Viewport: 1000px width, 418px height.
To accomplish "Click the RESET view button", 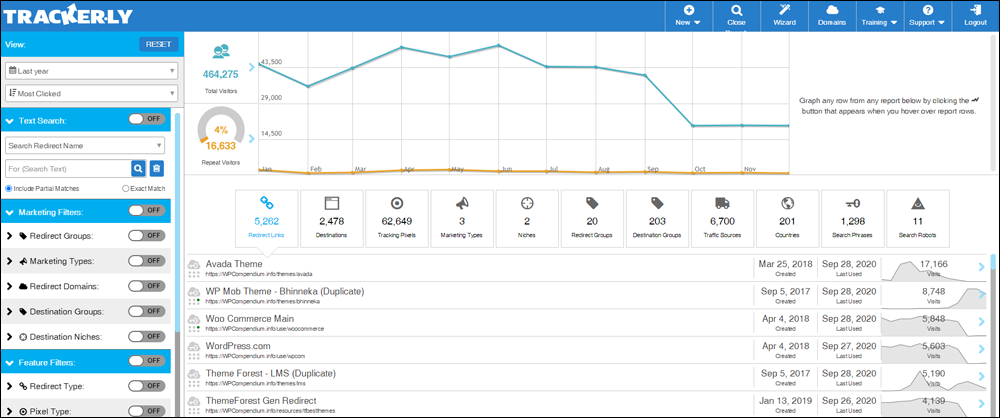I will point(158,44).
